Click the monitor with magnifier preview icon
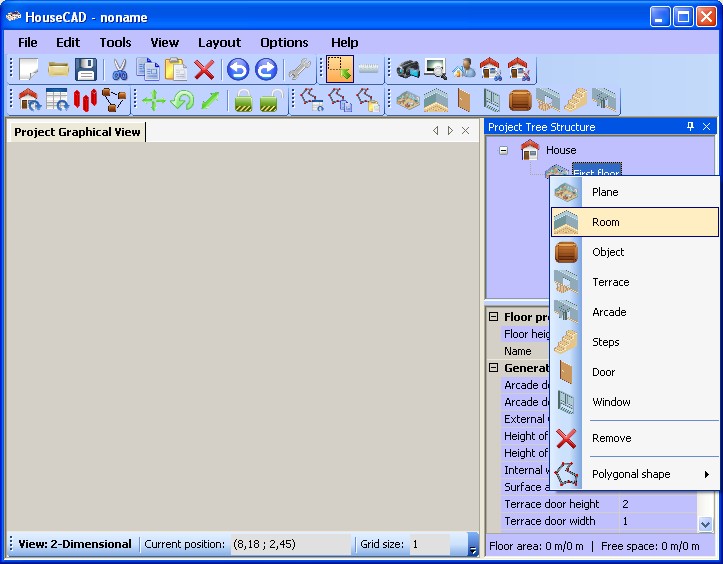 point(436,70)
